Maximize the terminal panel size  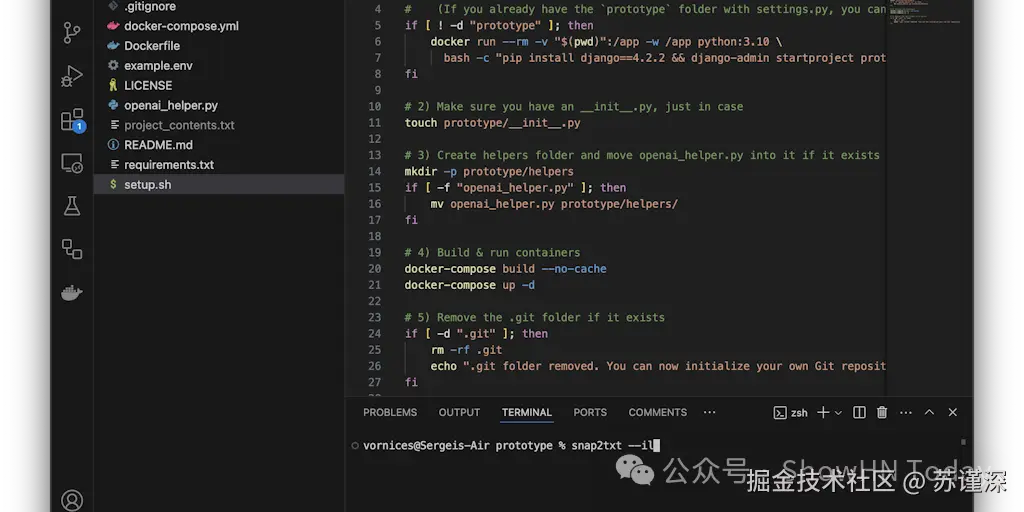929,413
